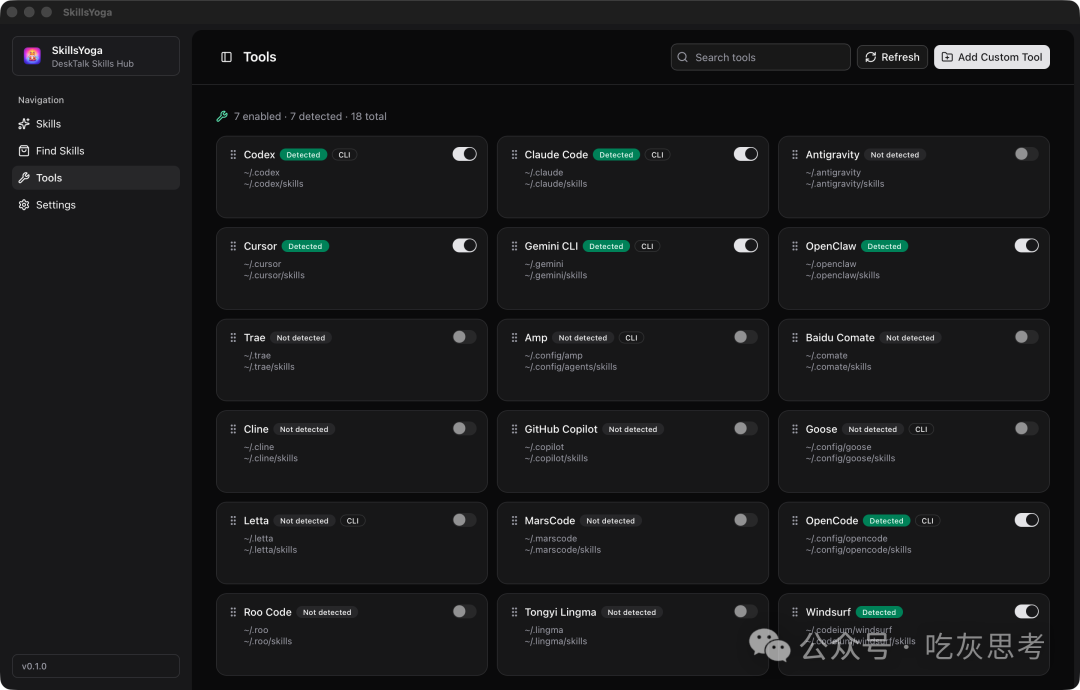Enable the Antigravity tool switch
Viewport: 1080px width, 690px height.
pos(1026,154)
